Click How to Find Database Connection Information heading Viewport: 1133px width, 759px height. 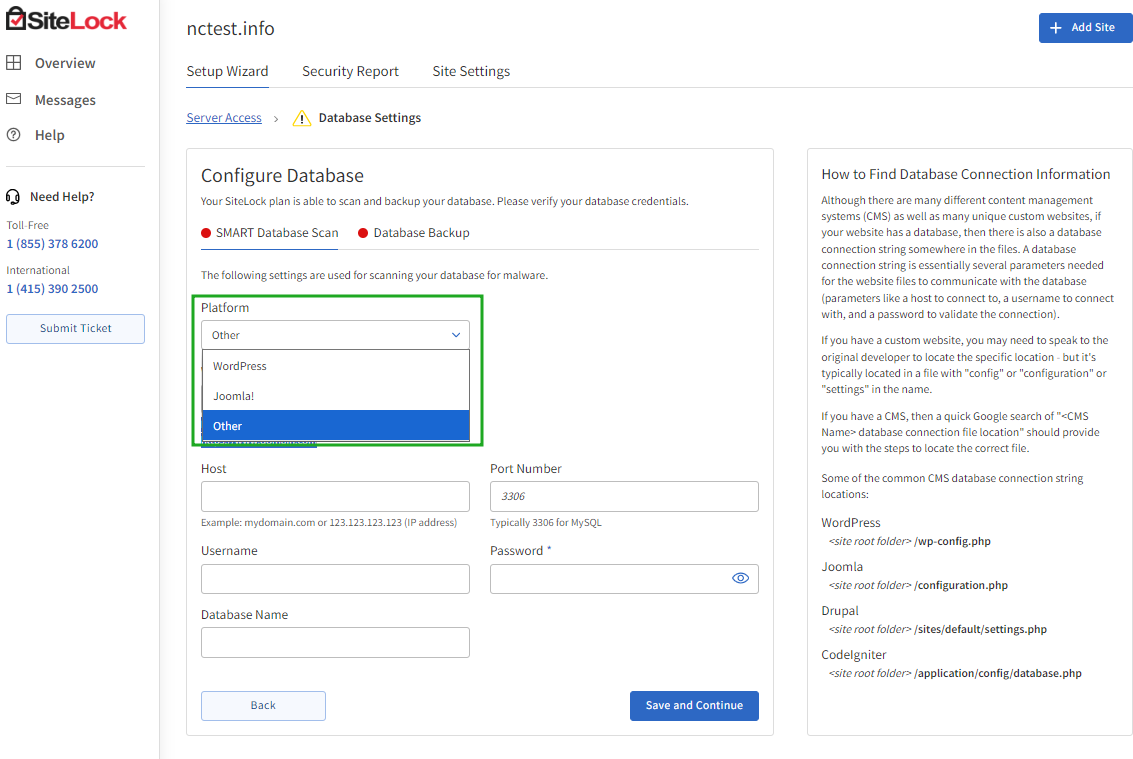965,174
